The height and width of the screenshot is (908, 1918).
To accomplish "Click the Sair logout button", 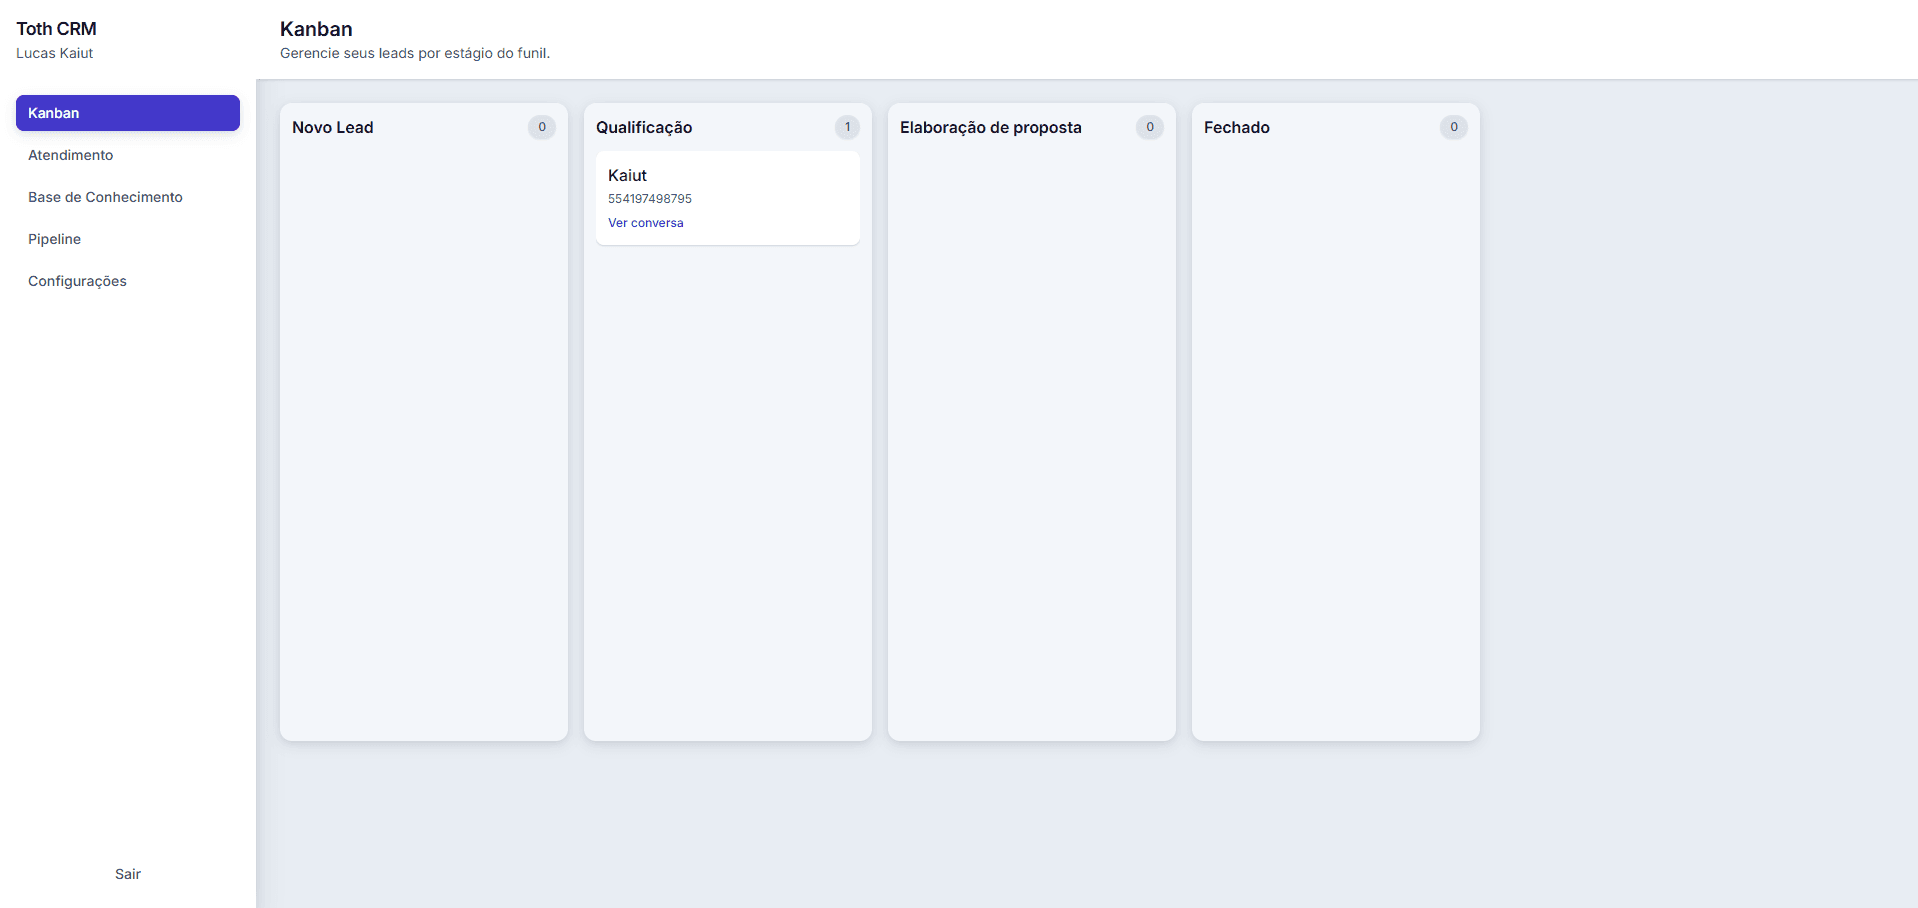I will [128, 874].
